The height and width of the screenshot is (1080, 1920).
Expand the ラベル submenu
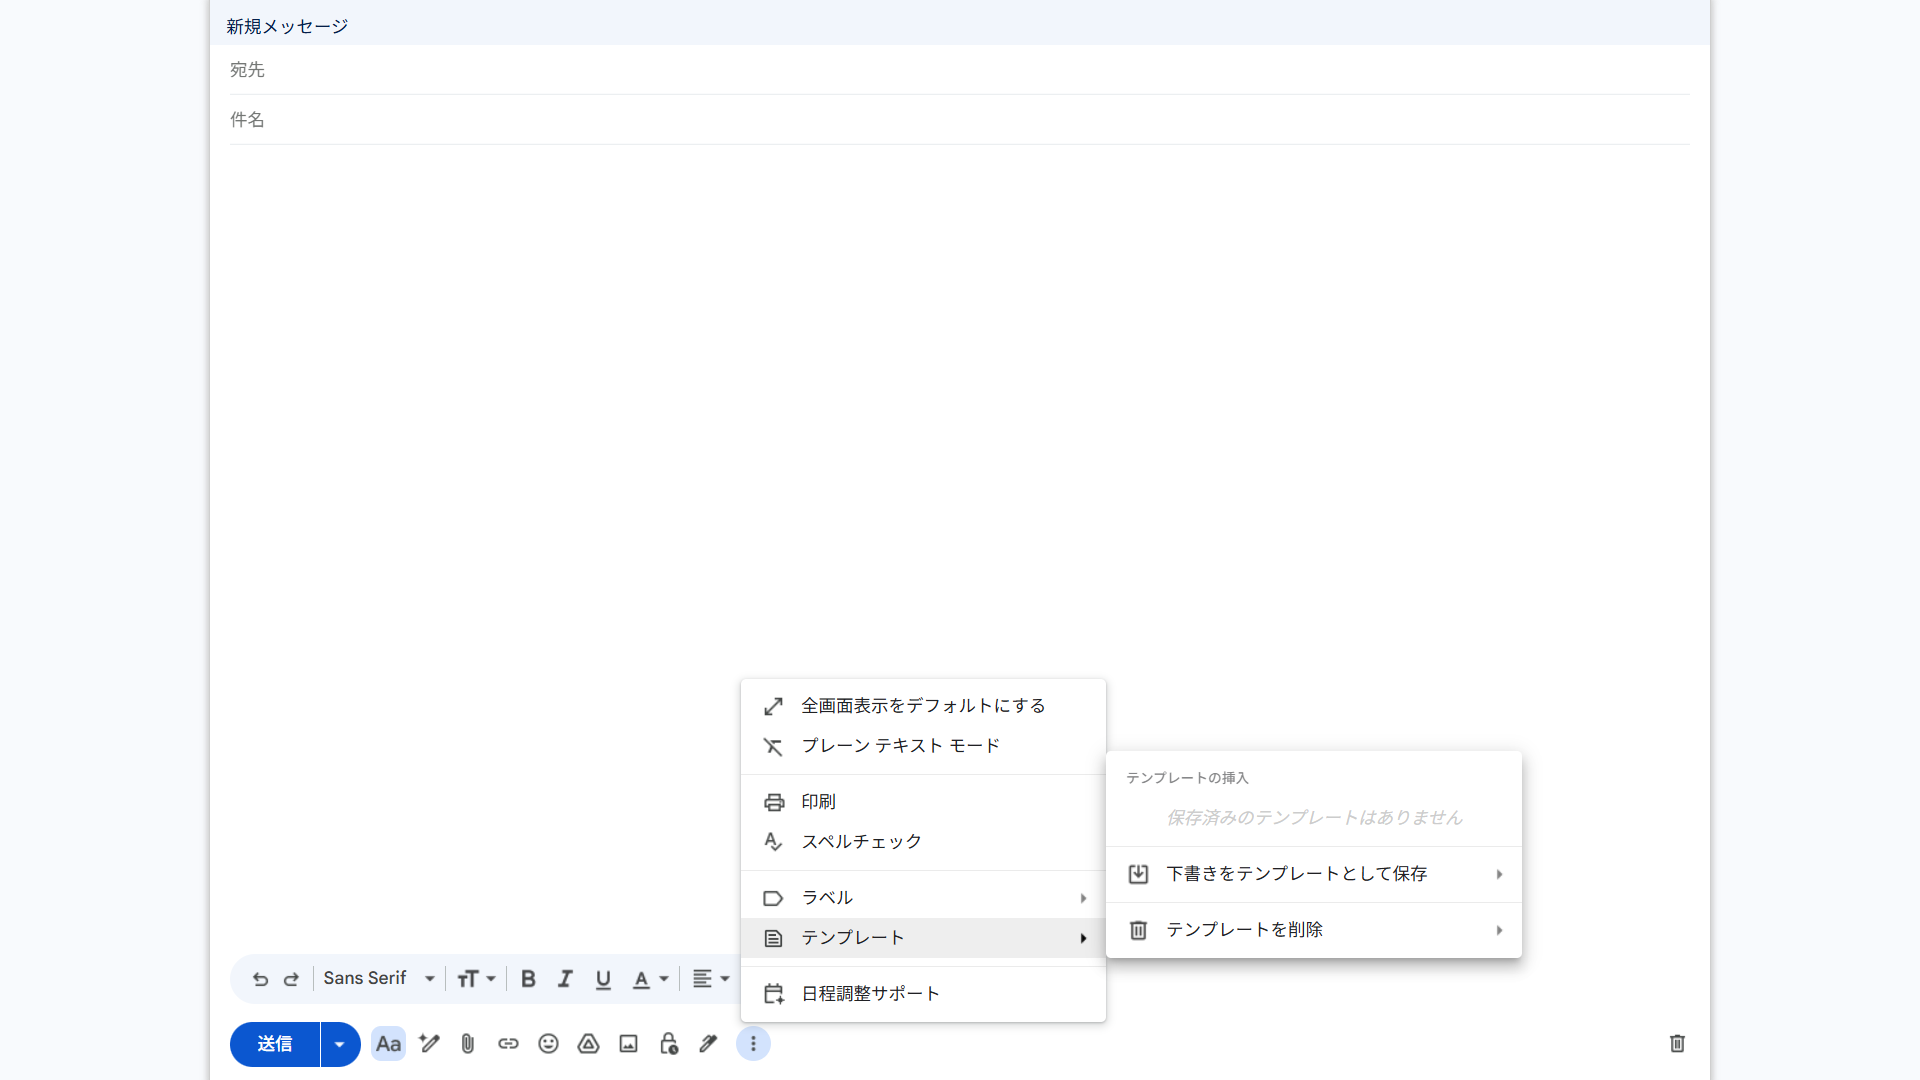(923, 898)
